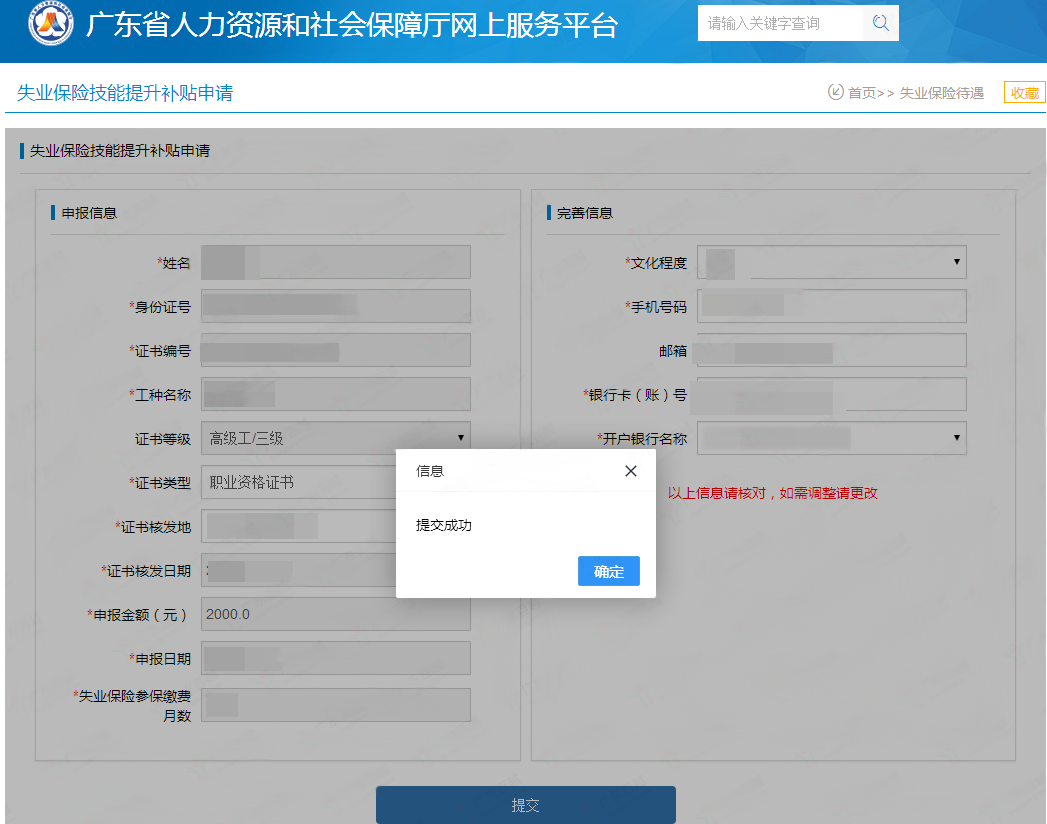This screenshot has height=824, width=1047.
Task: Click the circular arrow icon beside 首页
Action: click(835, 92)
